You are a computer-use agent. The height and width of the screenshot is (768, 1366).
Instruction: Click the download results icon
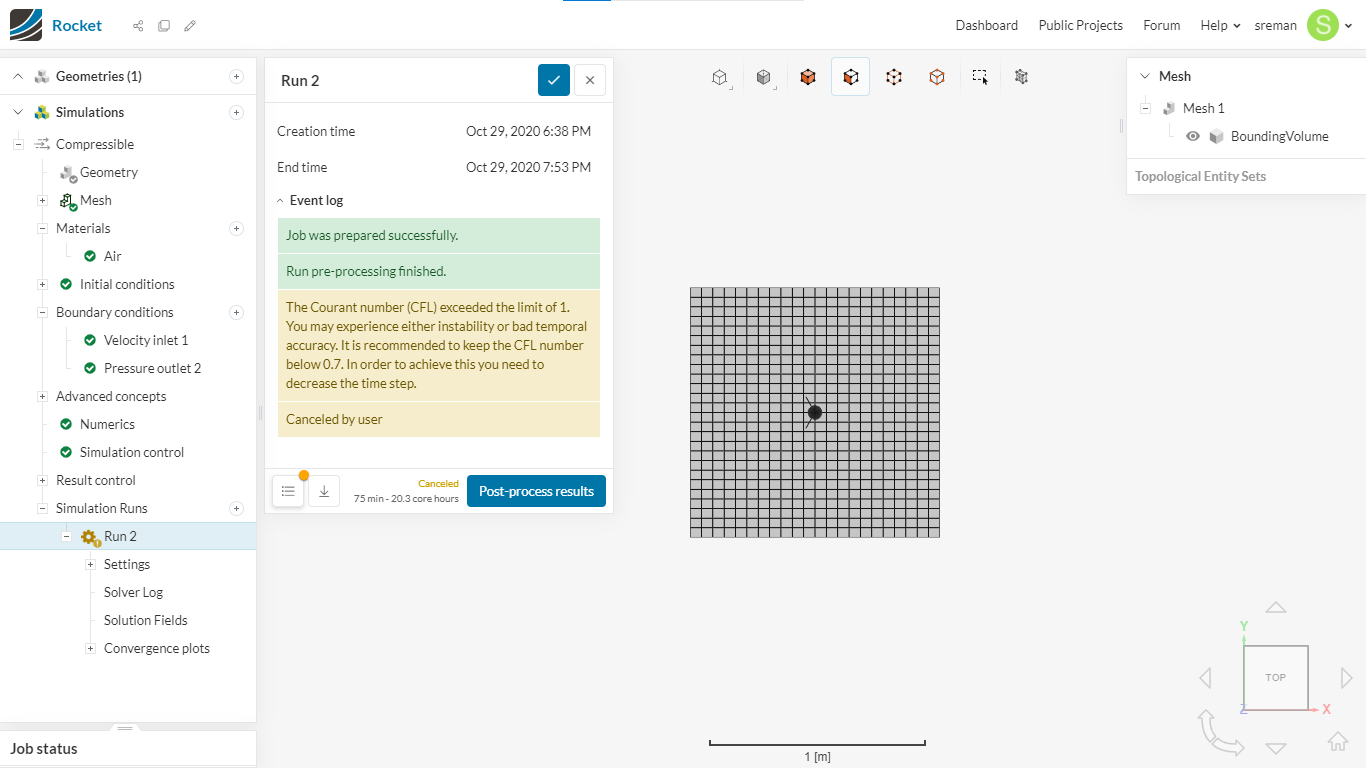pyautogui.click(x=324, y=491)
